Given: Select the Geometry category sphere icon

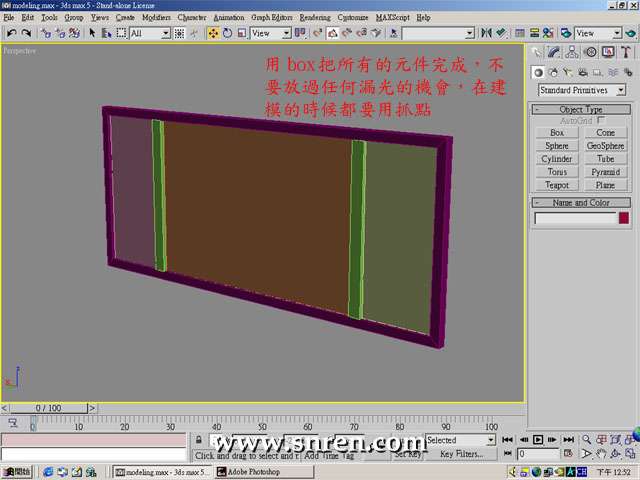Looking at the screenshot, I should (538, 73).
